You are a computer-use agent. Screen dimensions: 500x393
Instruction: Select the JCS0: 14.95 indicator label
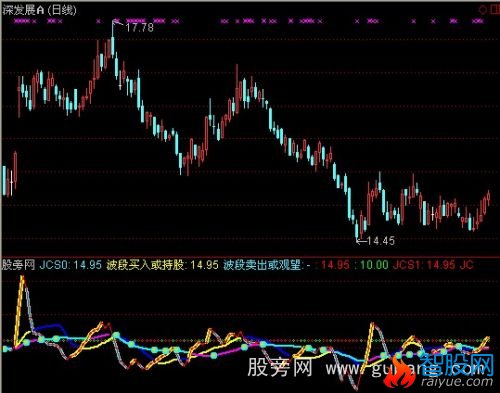(x=70, y=265)
